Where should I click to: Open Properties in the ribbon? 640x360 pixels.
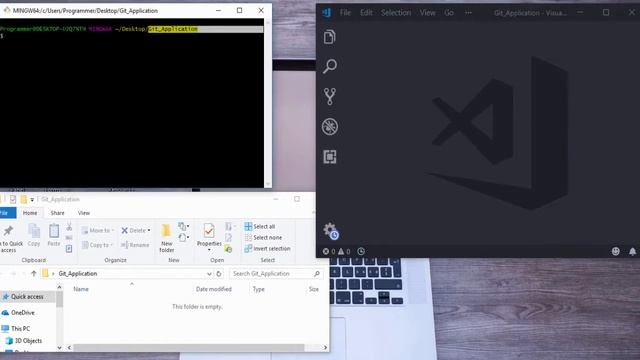pos(209,237)
